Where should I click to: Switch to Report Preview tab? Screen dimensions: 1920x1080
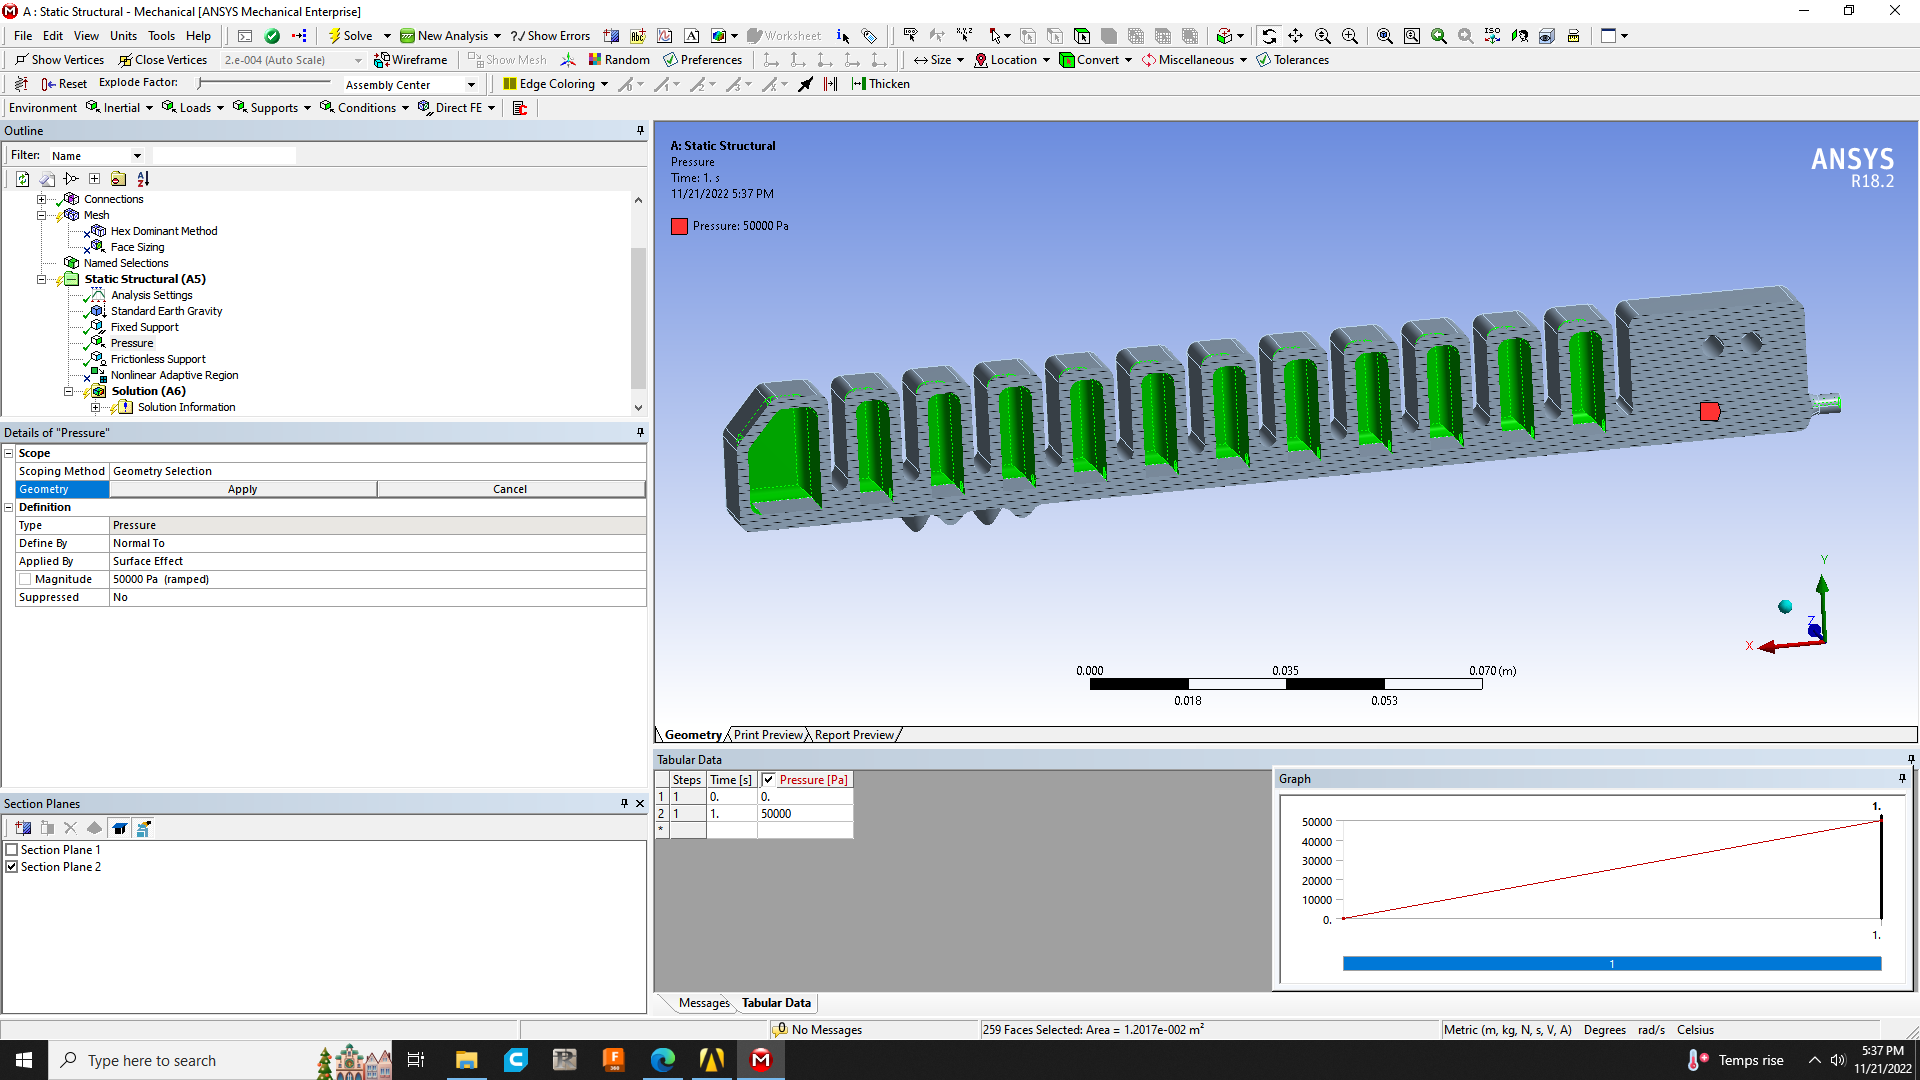pyautogui.click(x=853, y=735)
